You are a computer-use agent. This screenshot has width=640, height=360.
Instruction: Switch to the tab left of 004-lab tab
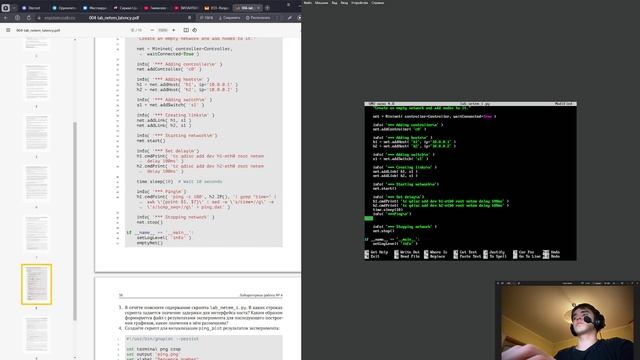[x=216, y=8]
